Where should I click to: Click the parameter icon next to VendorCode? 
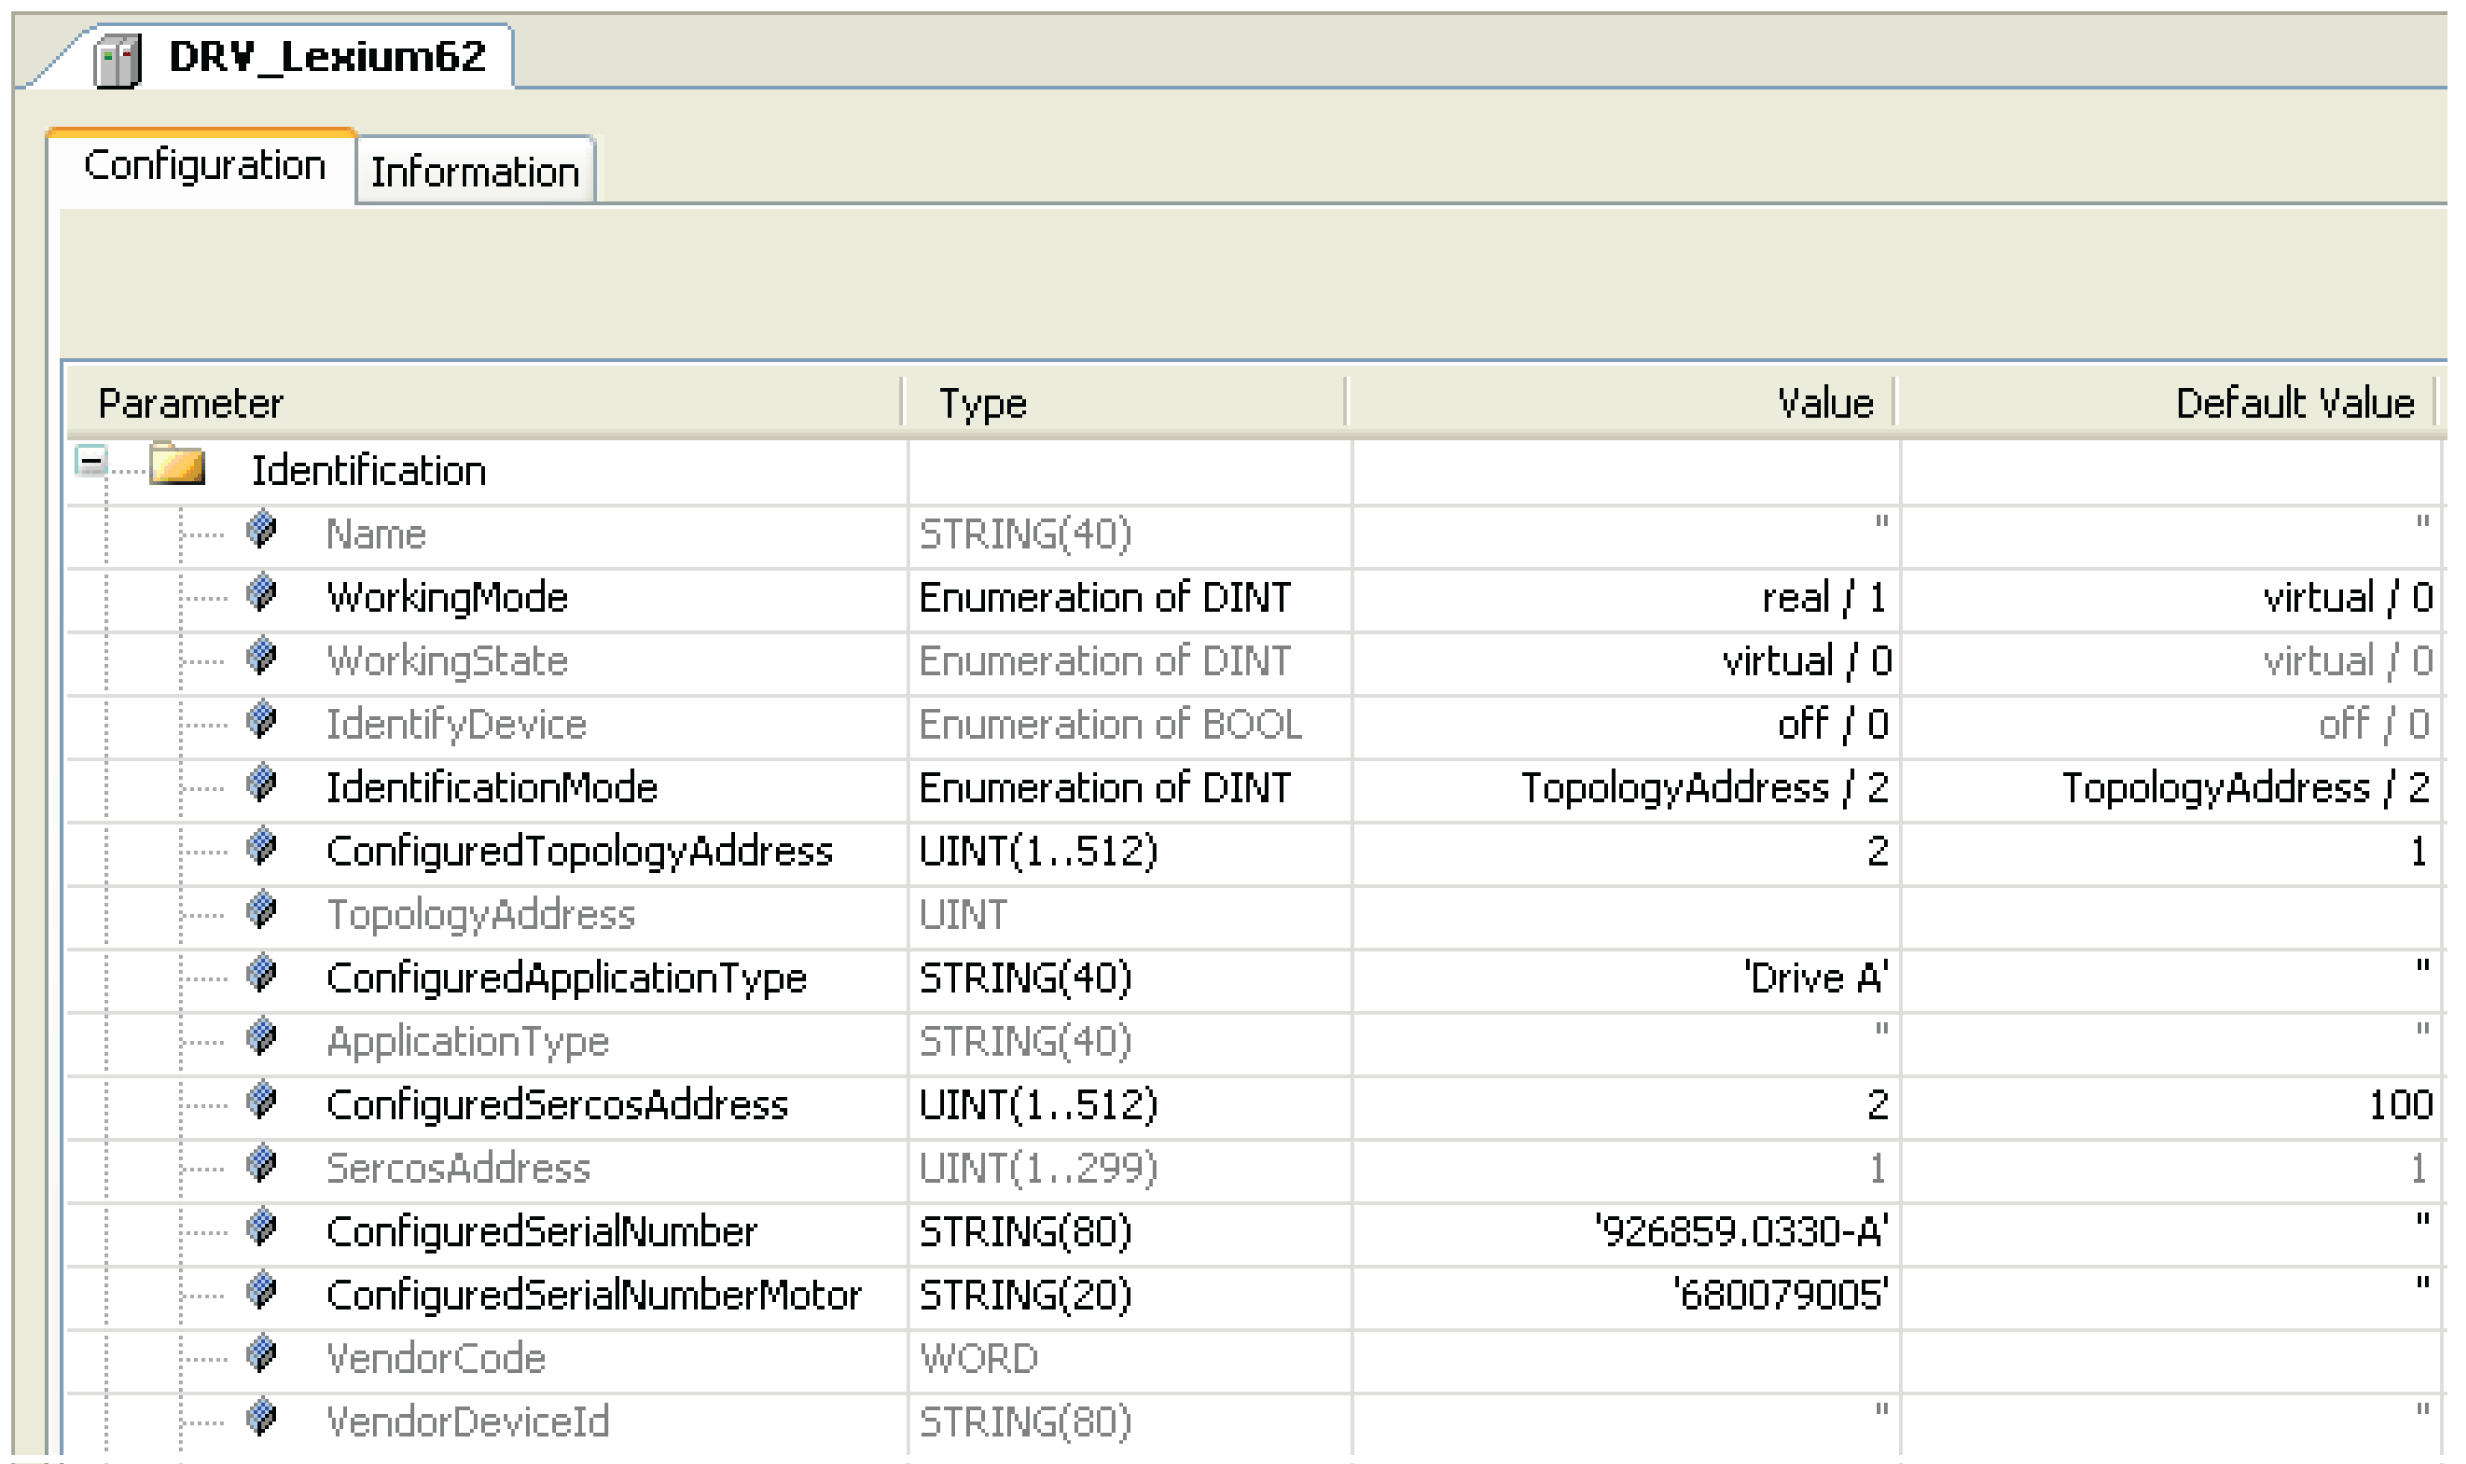(x=261, y=1354)
